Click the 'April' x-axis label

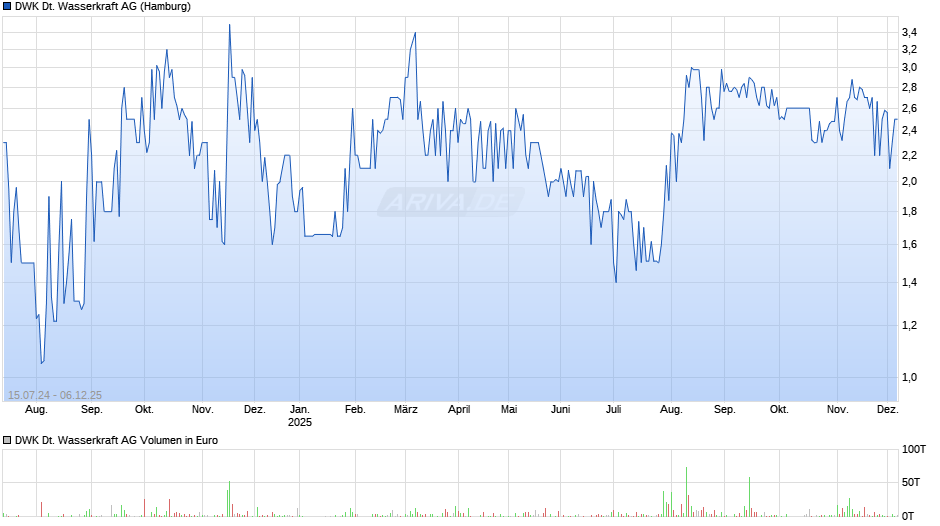coord(459,410)
